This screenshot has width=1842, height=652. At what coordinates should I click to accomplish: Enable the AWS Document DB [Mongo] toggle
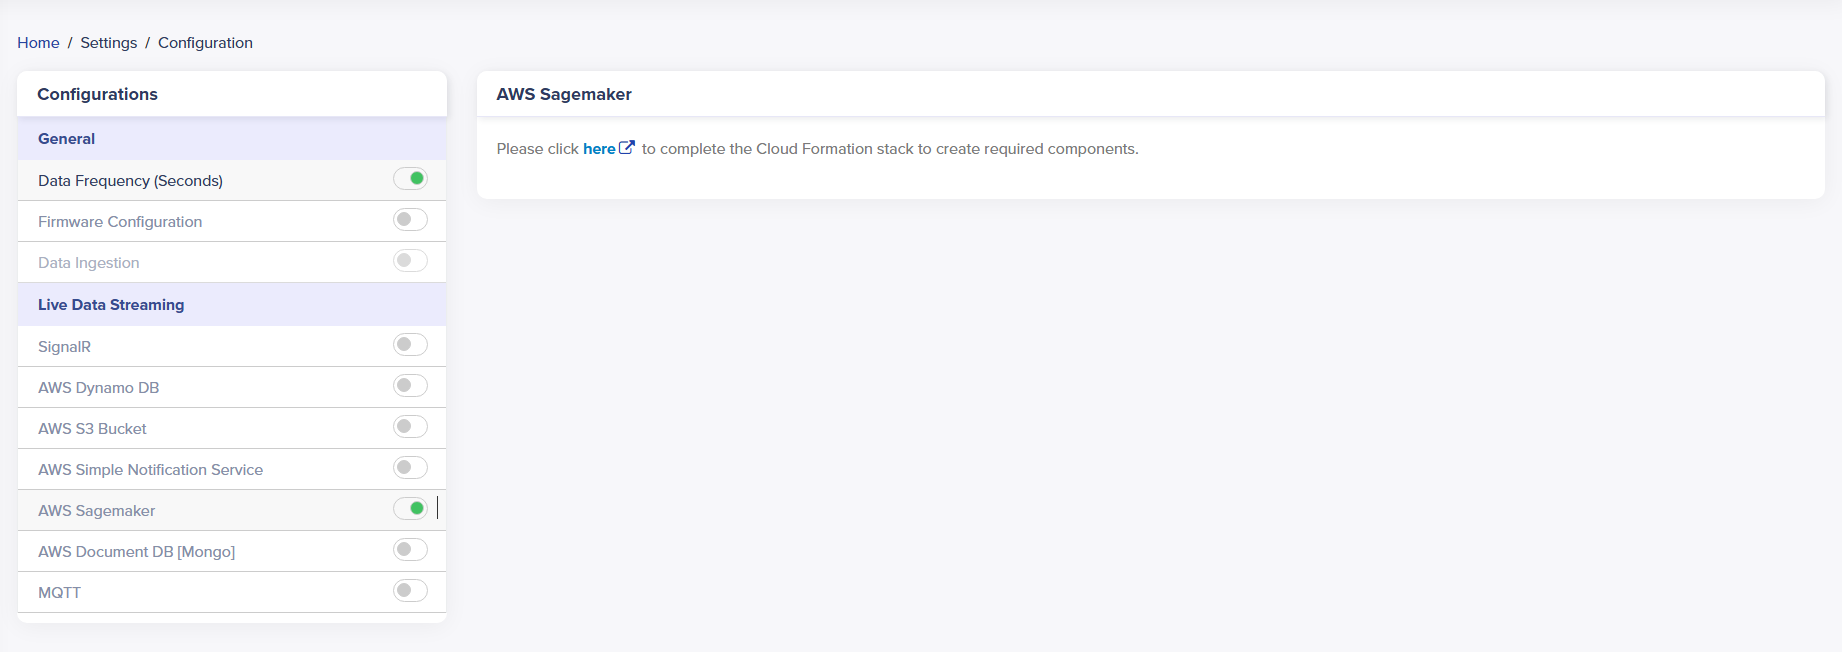(410, 550)
